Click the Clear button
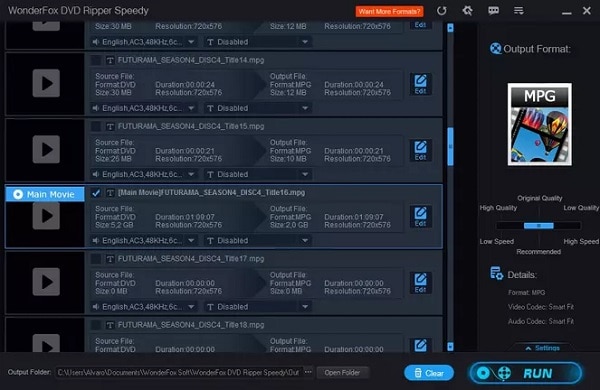 click(429, 373)
